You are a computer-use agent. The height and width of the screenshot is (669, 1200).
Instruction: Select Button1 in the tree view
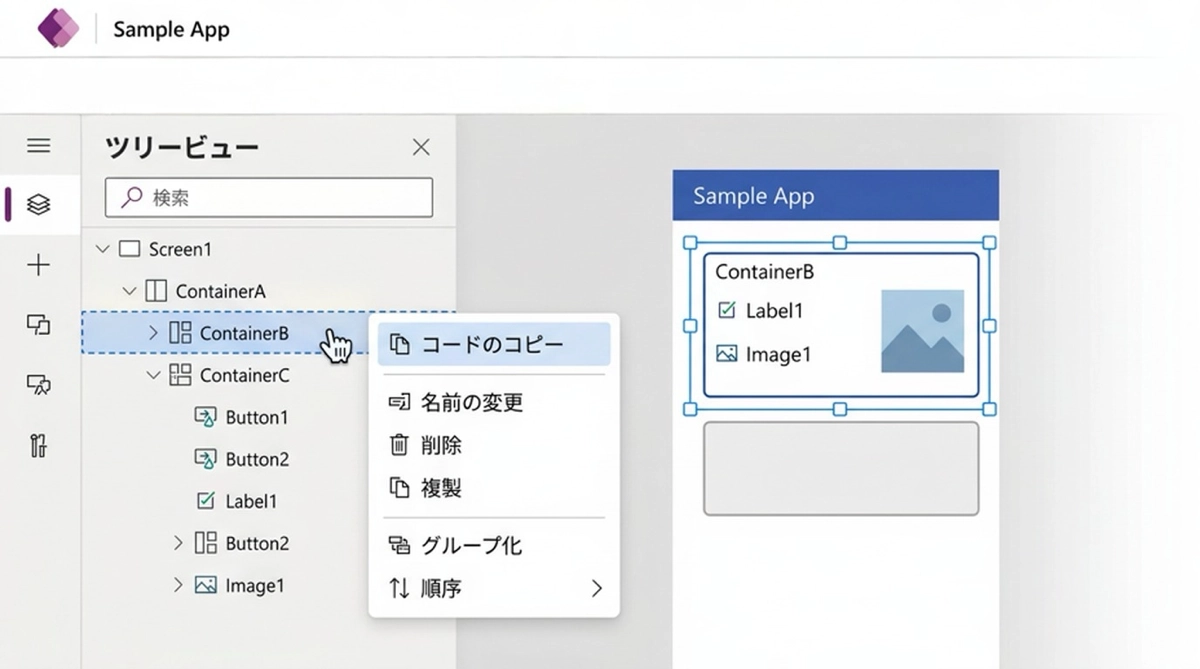point(256,417)
